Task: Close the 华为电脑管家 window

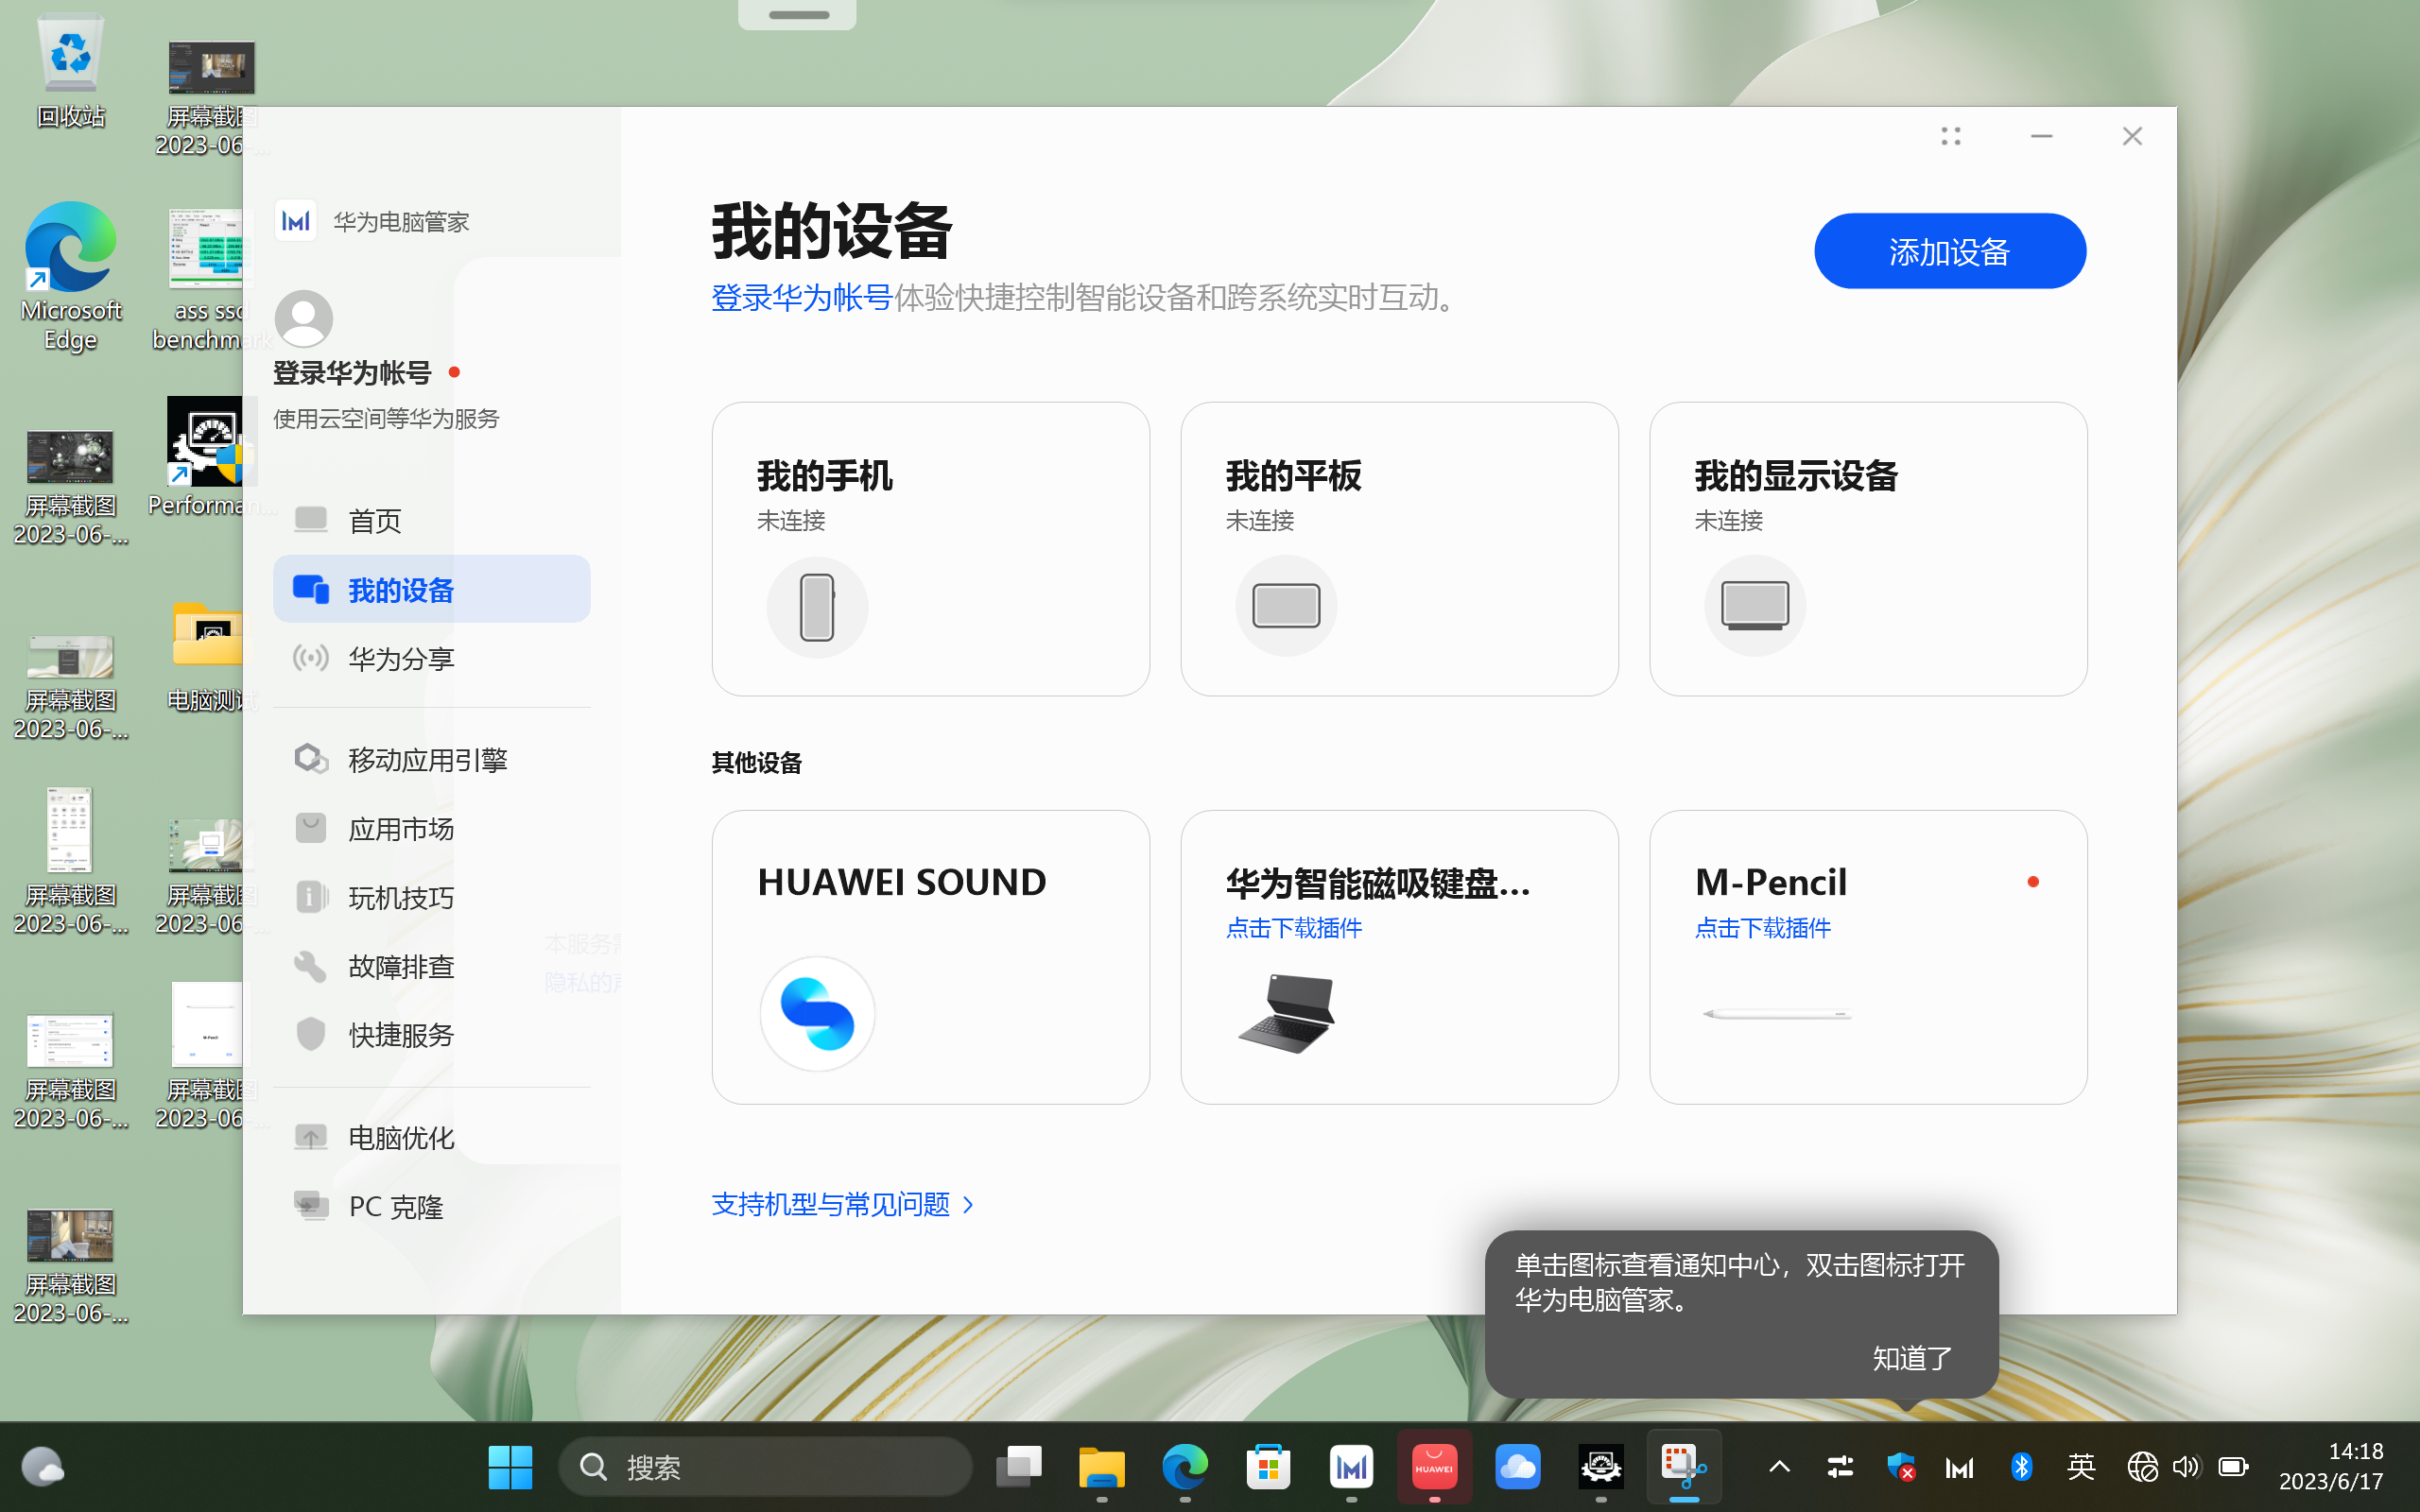Action: (2132, 136)
